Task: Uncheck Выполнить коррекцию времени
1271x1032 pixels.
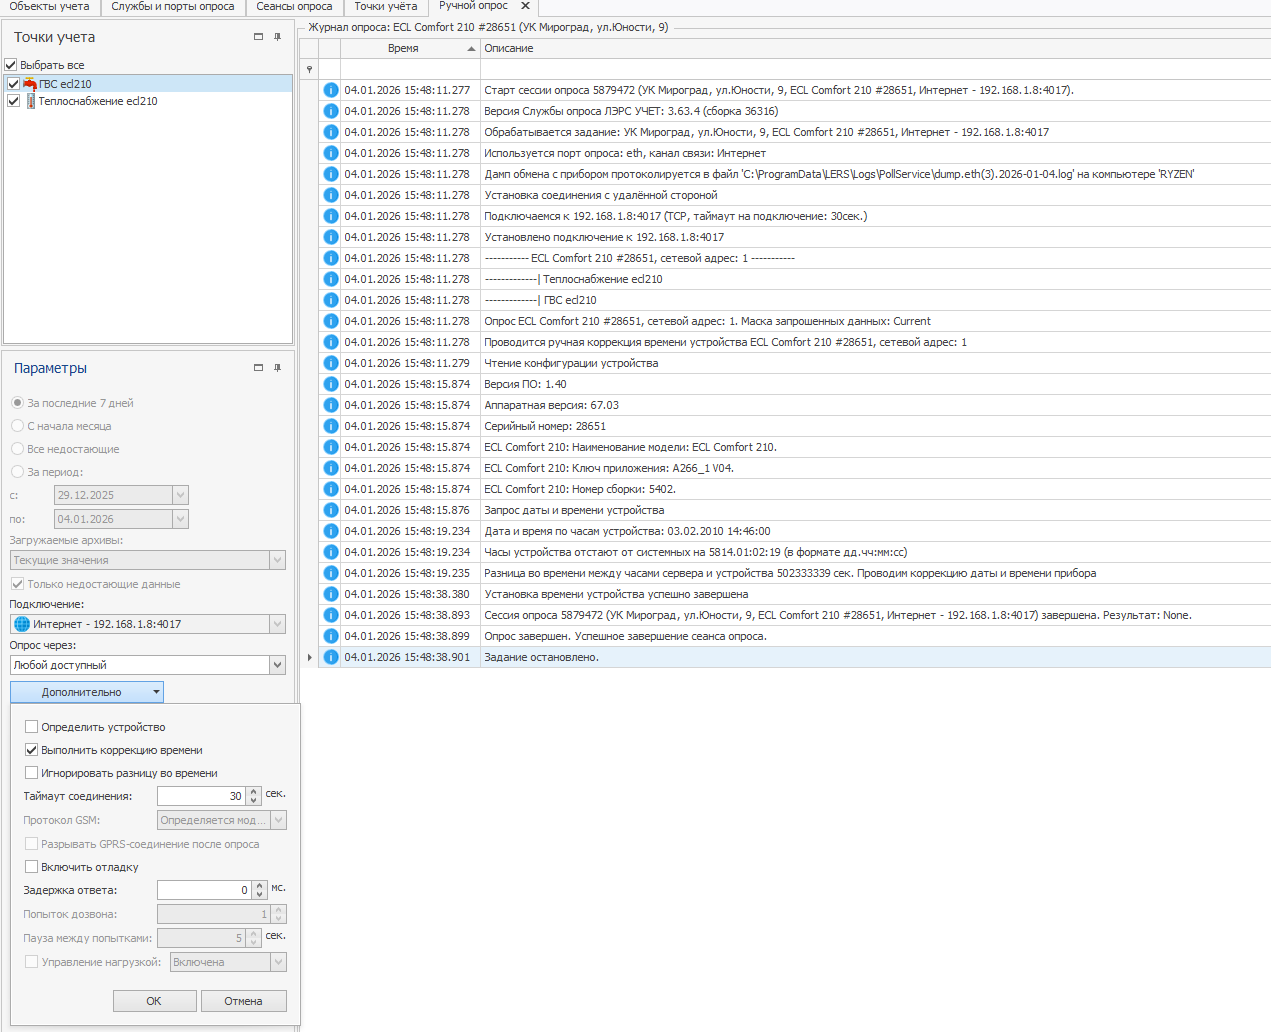Action: [32, 750]
